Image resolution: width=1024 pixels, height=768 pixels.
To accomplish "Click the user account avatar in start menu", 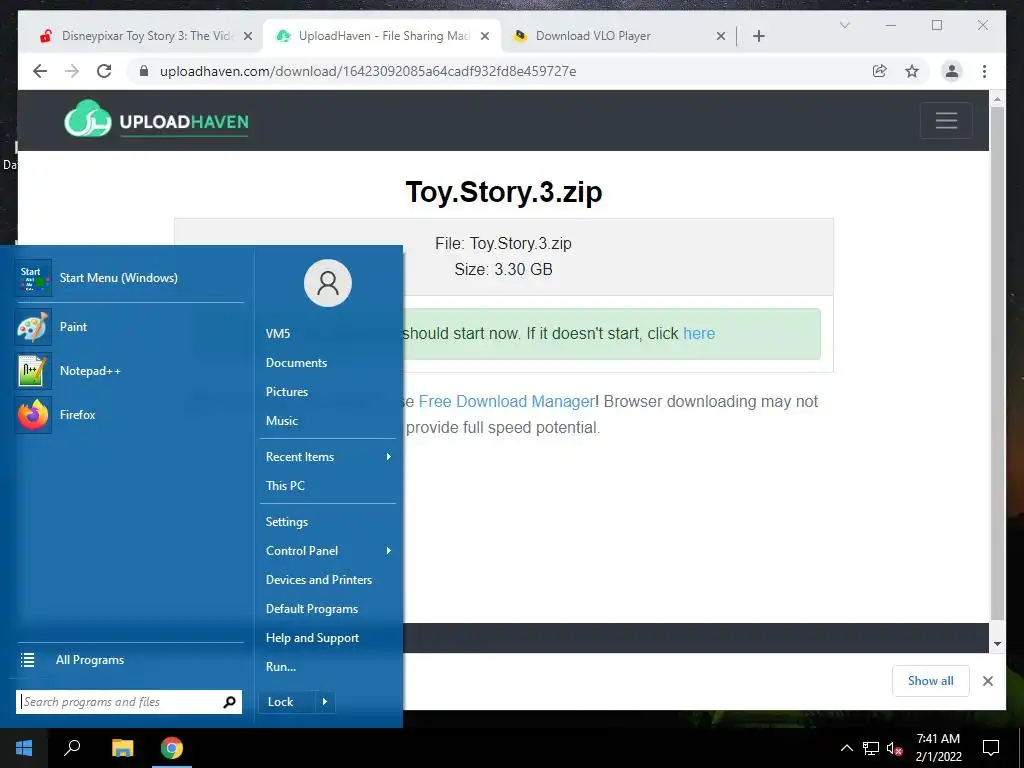I will tap(328, 283).
